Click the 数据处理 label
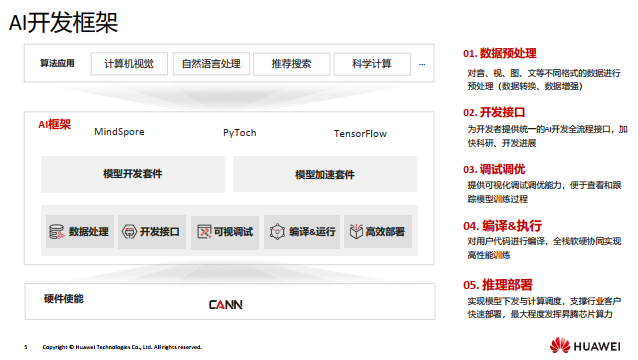 point(88,232)
